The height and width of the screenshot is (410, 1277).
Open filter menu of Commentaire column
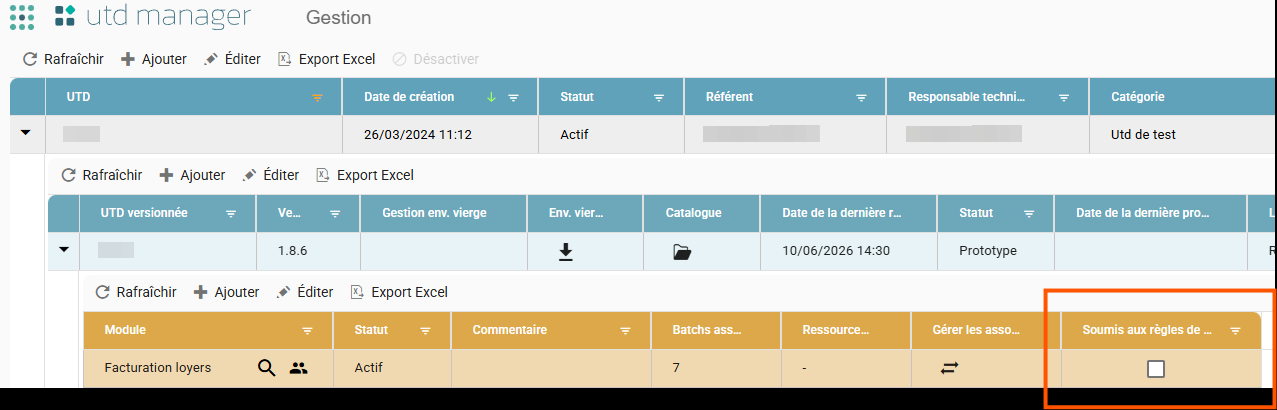[x=625, y=330]
